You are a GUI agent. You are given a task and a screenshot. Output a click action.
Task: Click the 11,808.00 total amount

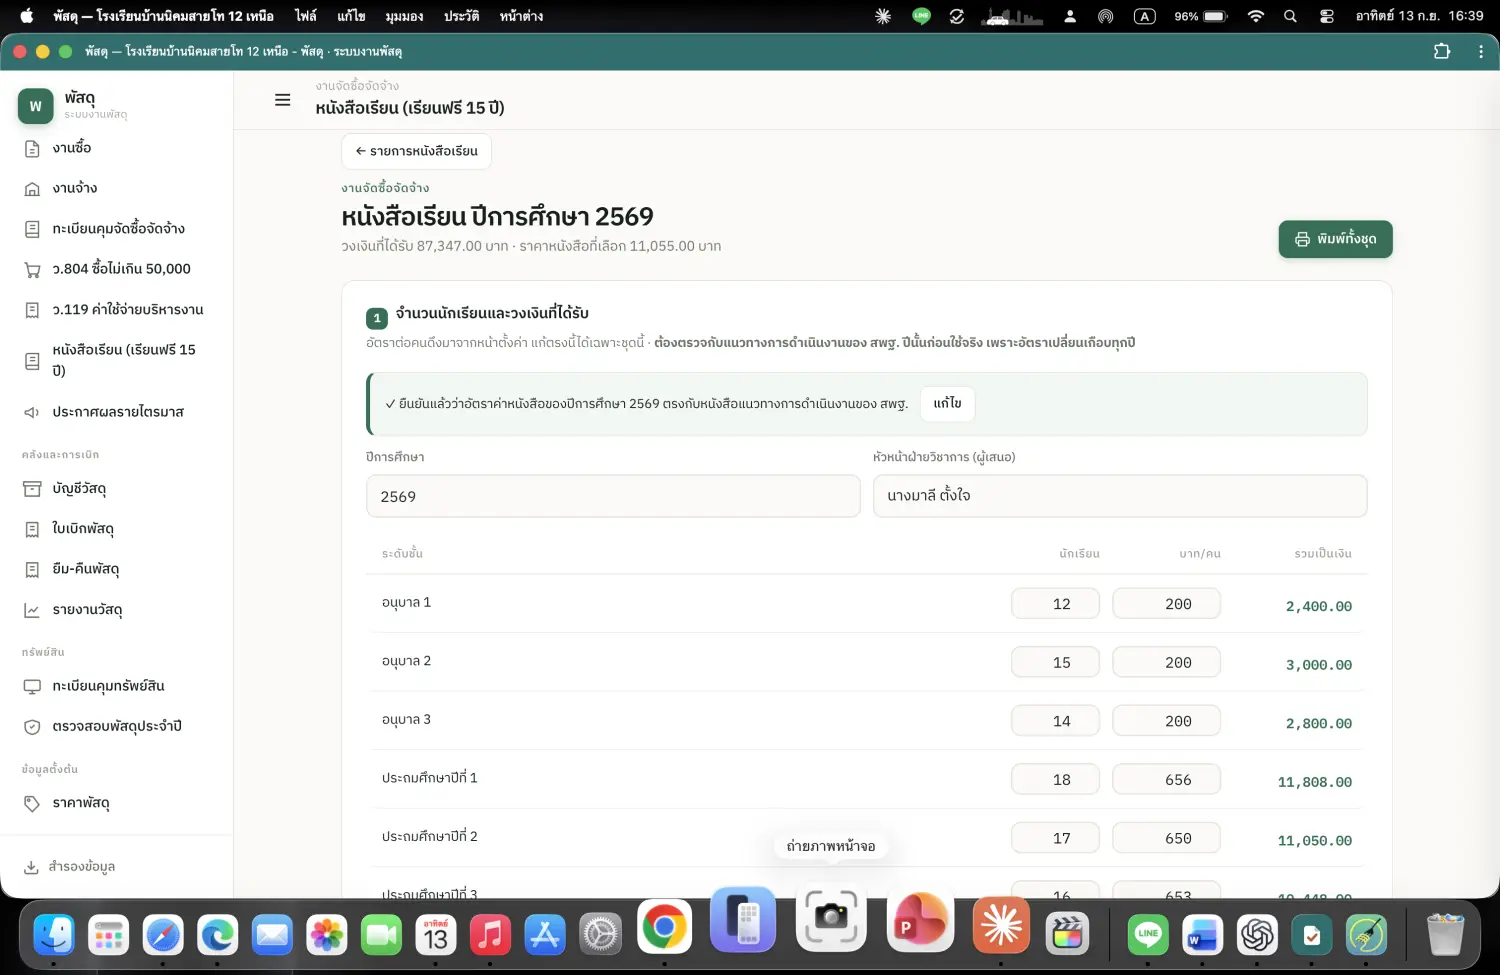coord(1315,783)
